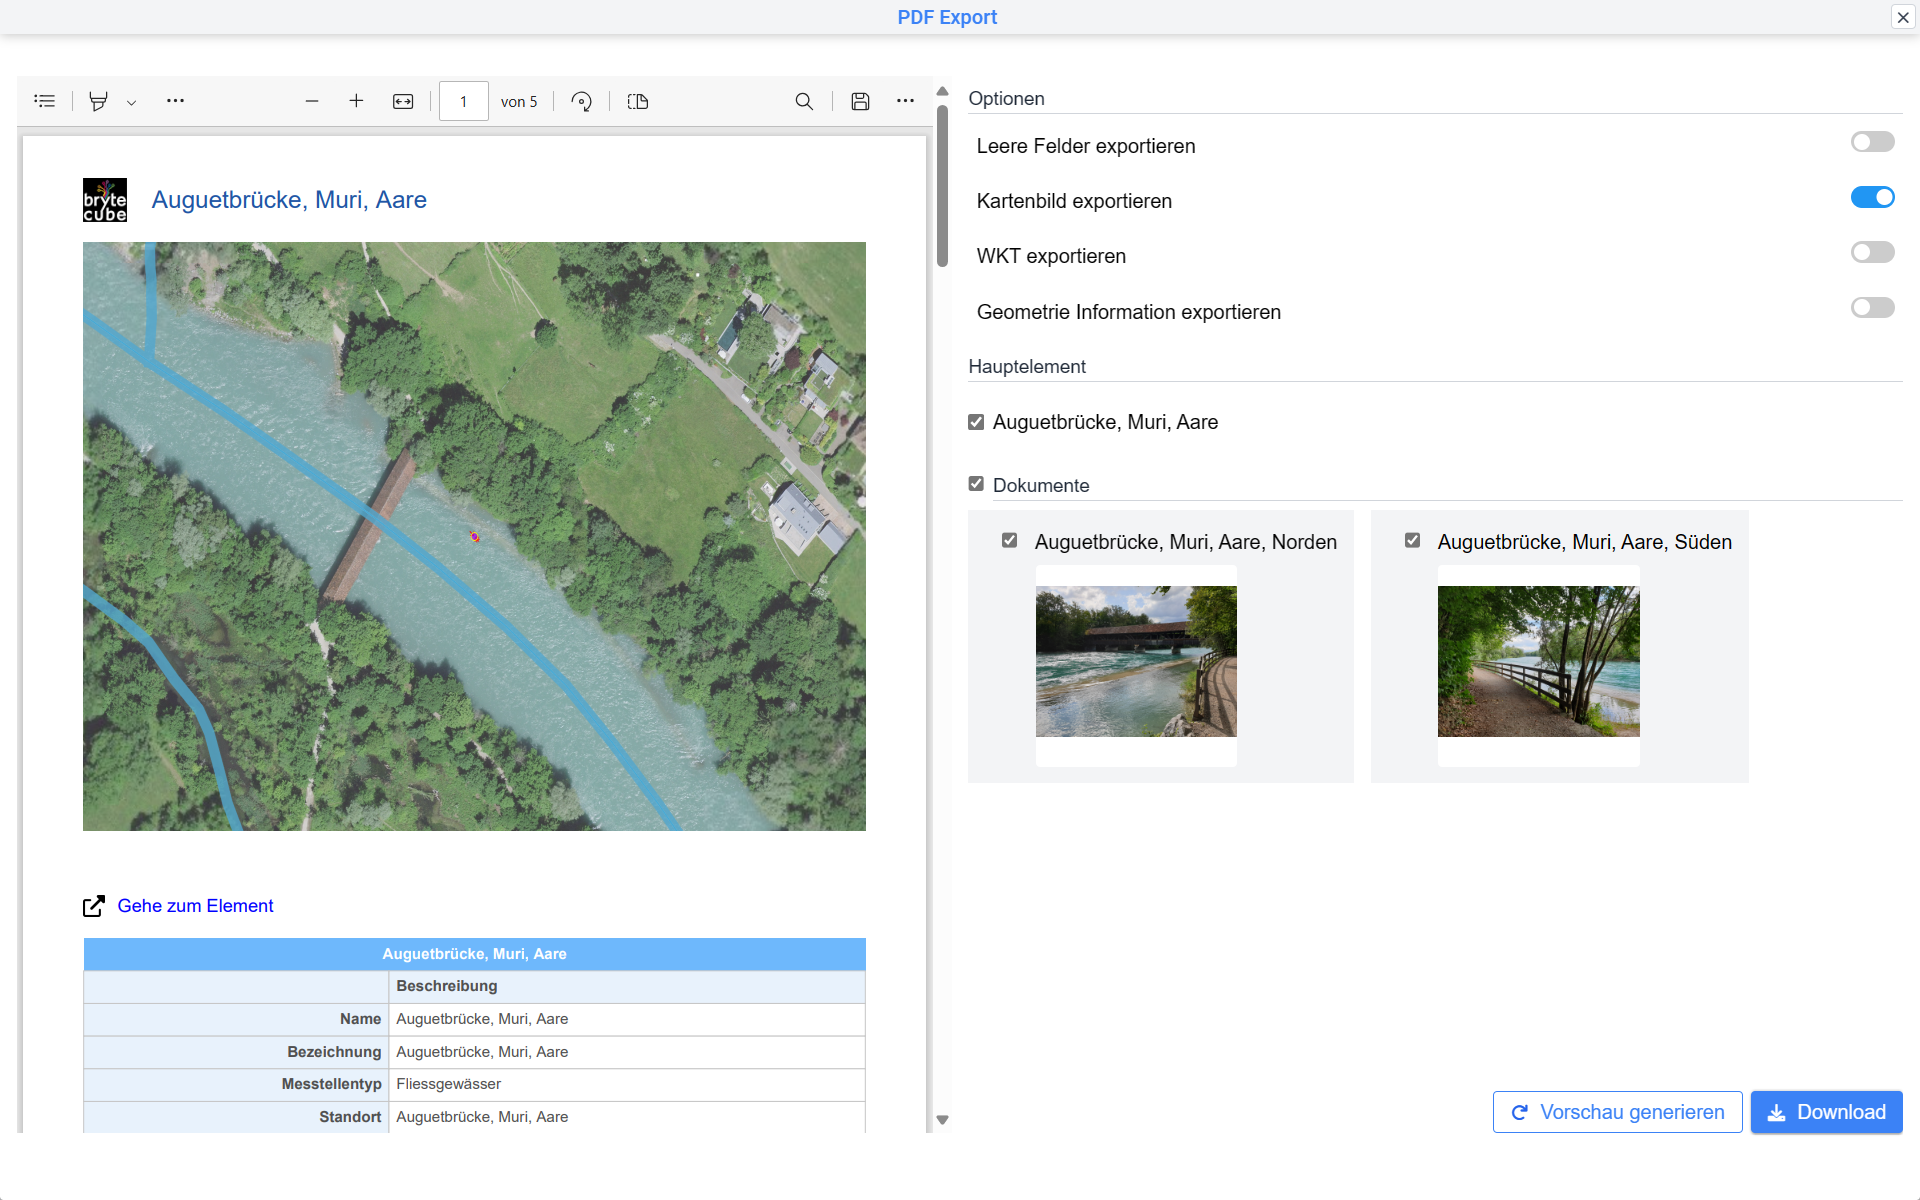Screen dimensions: 1920x1200
Task: Turn on WKT exportieren
Action: pos(1872,252)
